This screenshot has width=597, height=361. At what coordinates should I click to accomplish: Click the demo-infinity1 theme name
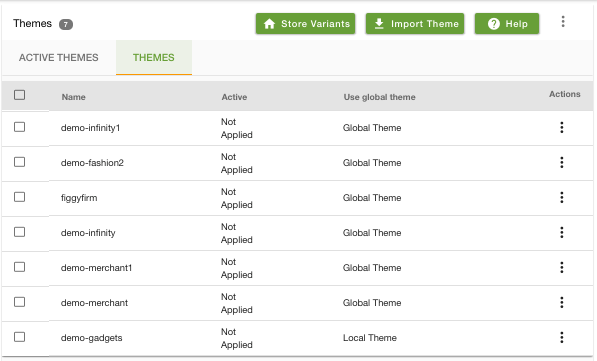(x=90, y=128)
